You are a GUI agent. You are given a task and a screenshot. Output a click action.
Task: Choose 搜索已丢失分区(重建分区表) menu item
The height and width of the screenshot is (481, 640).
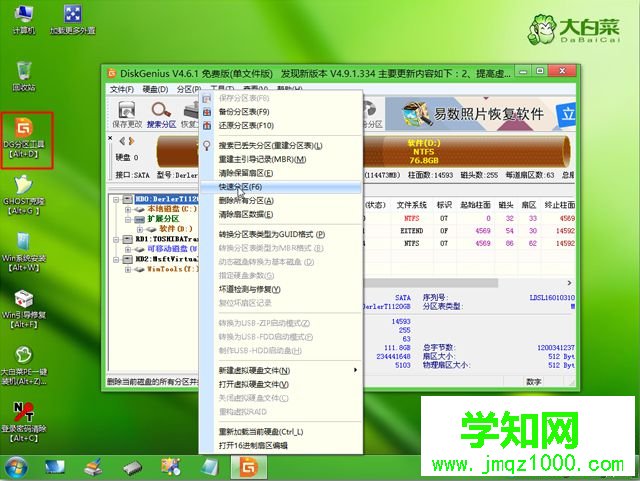pos(280,145)
